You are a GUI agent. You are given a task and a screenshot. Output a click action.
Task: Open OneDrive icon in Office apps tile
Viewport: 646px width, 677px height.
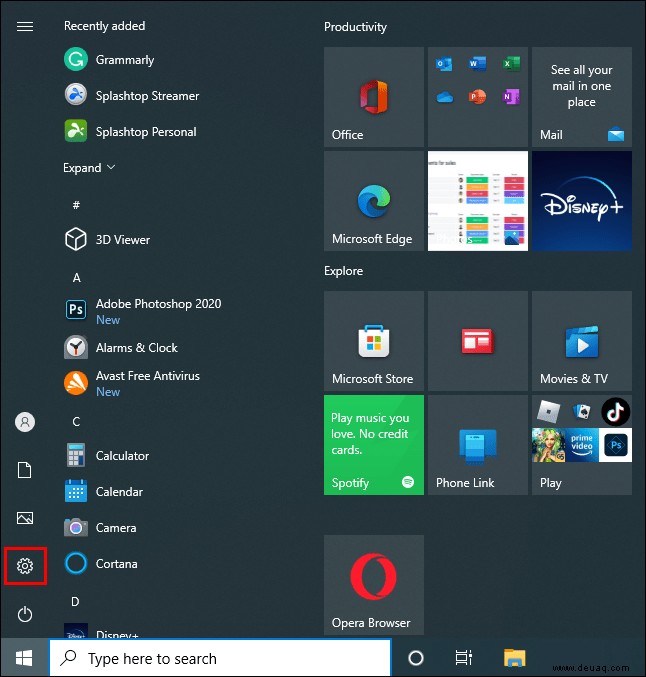pyautogui.click(x=444, y=97)
